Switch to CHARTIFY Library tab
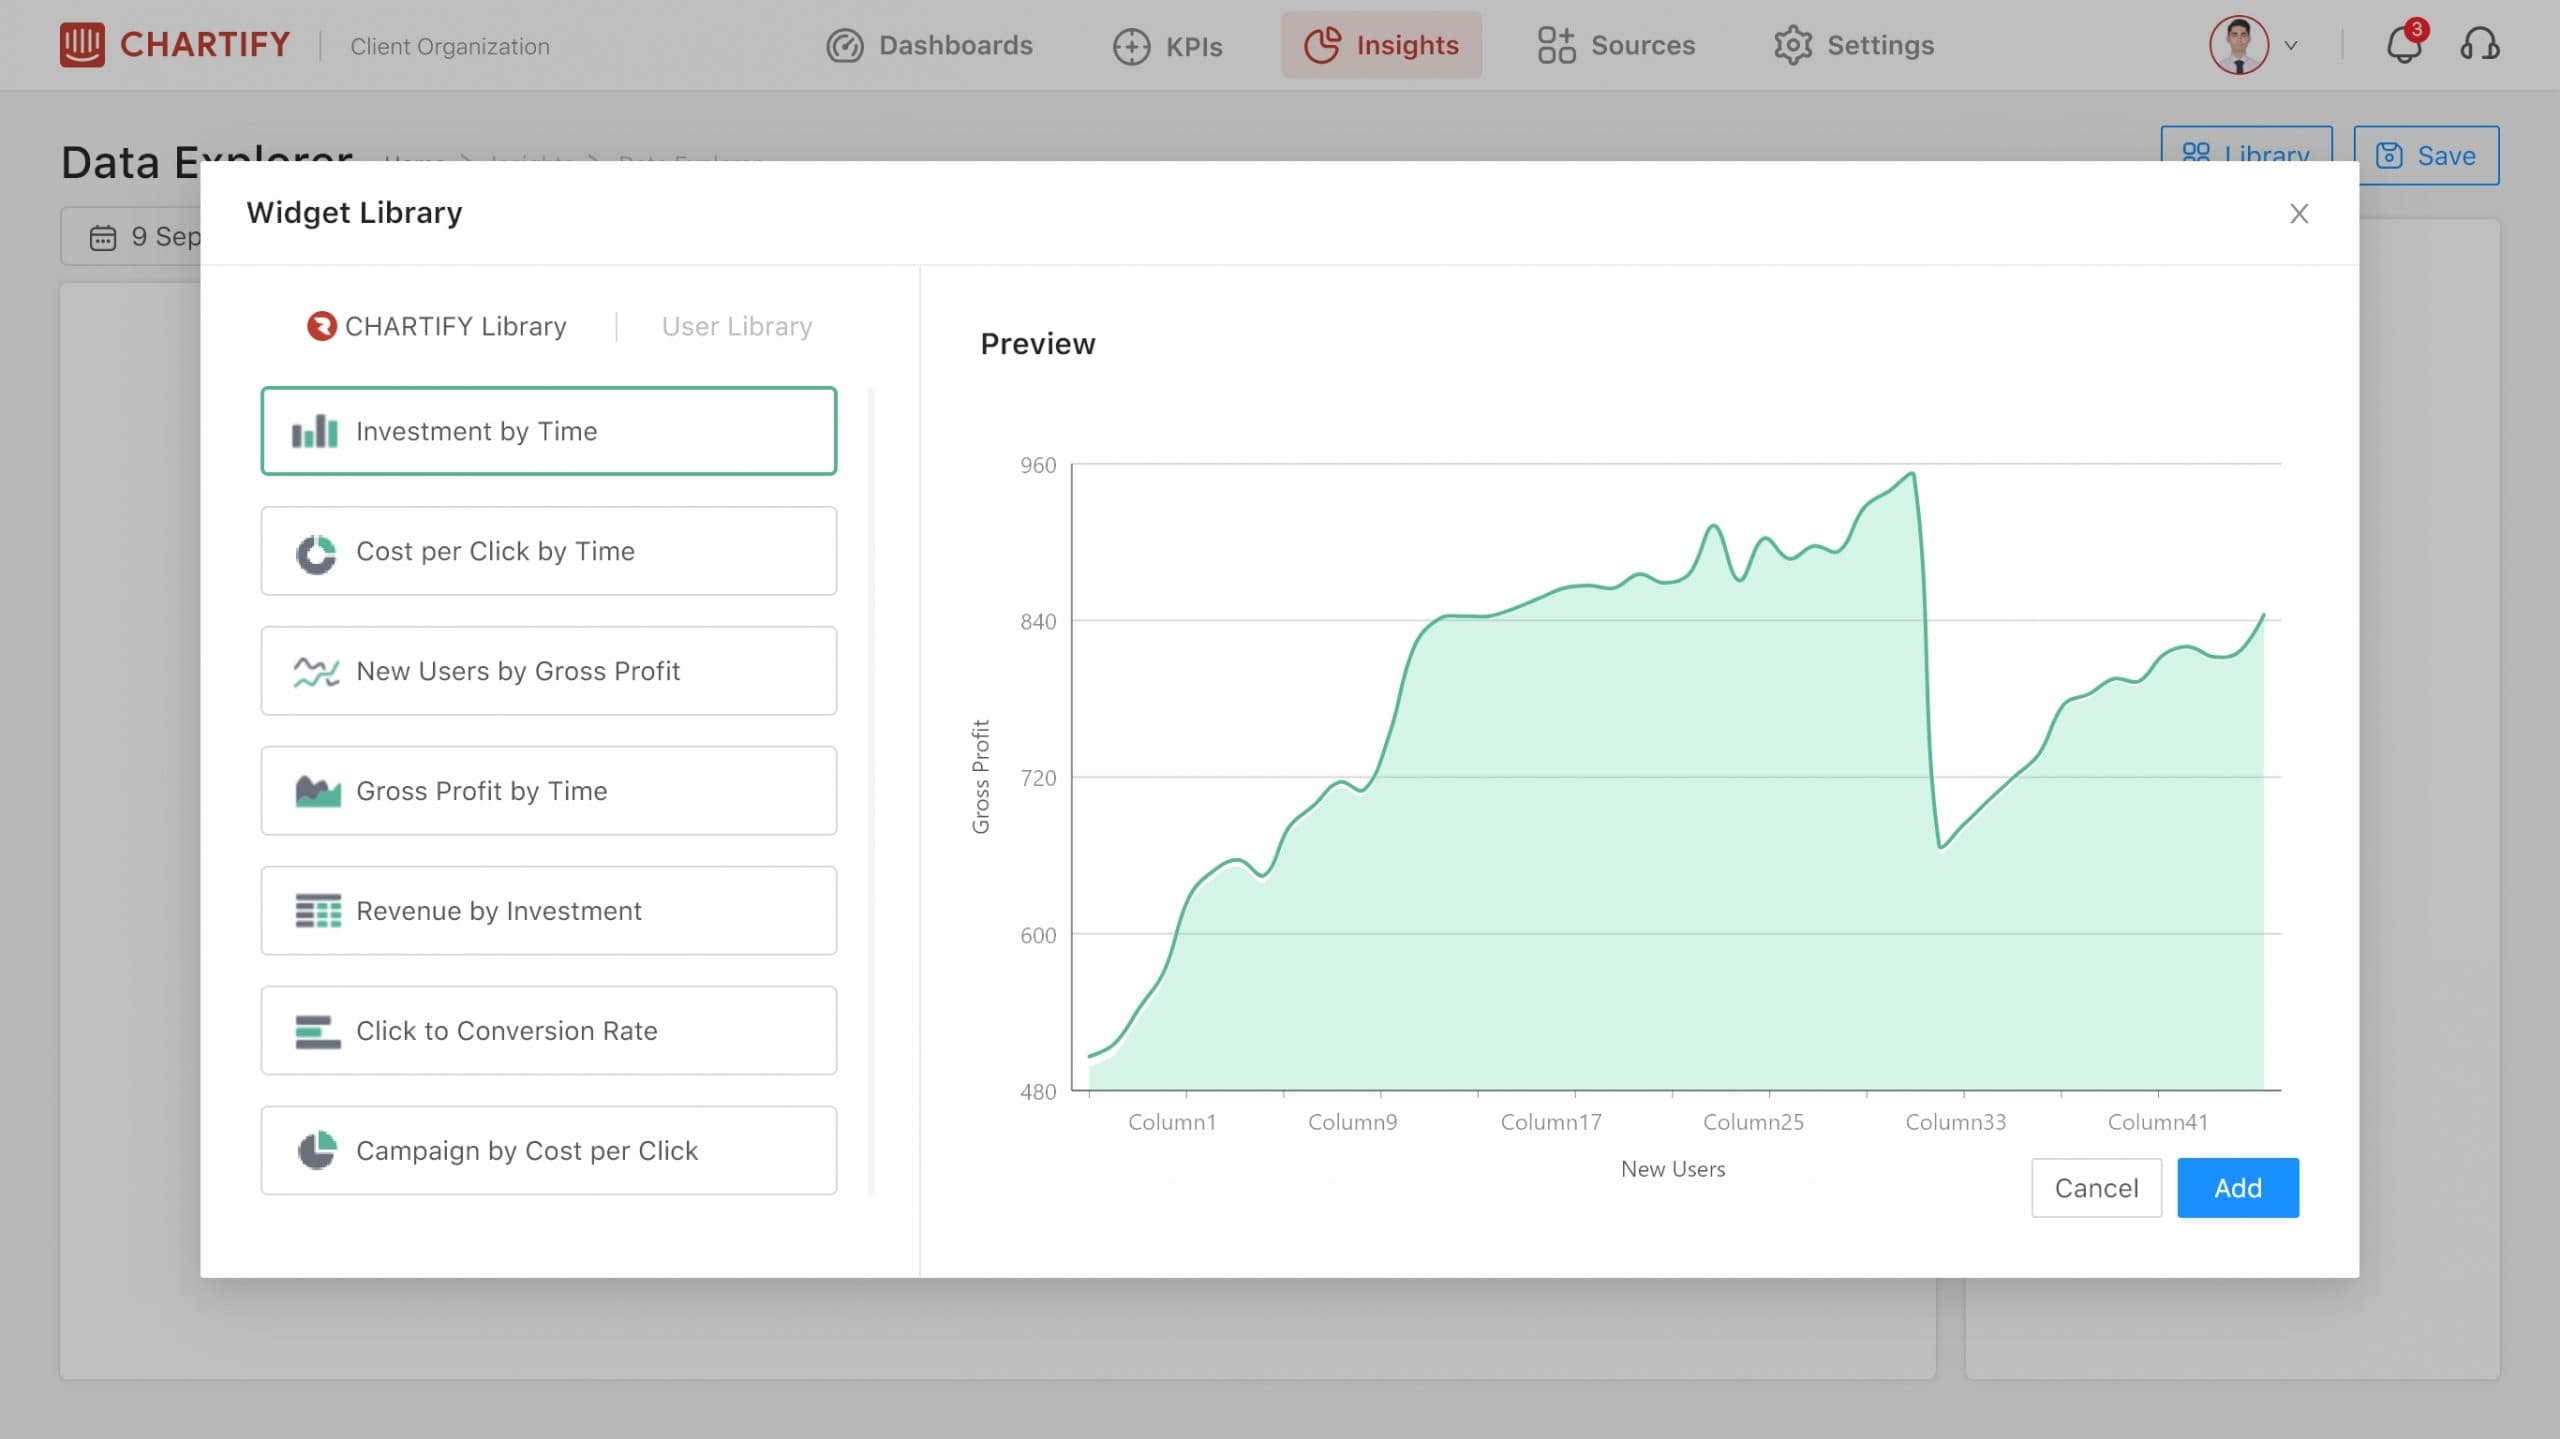This screenshot has height=1439, width=2560. coord(436,326)
